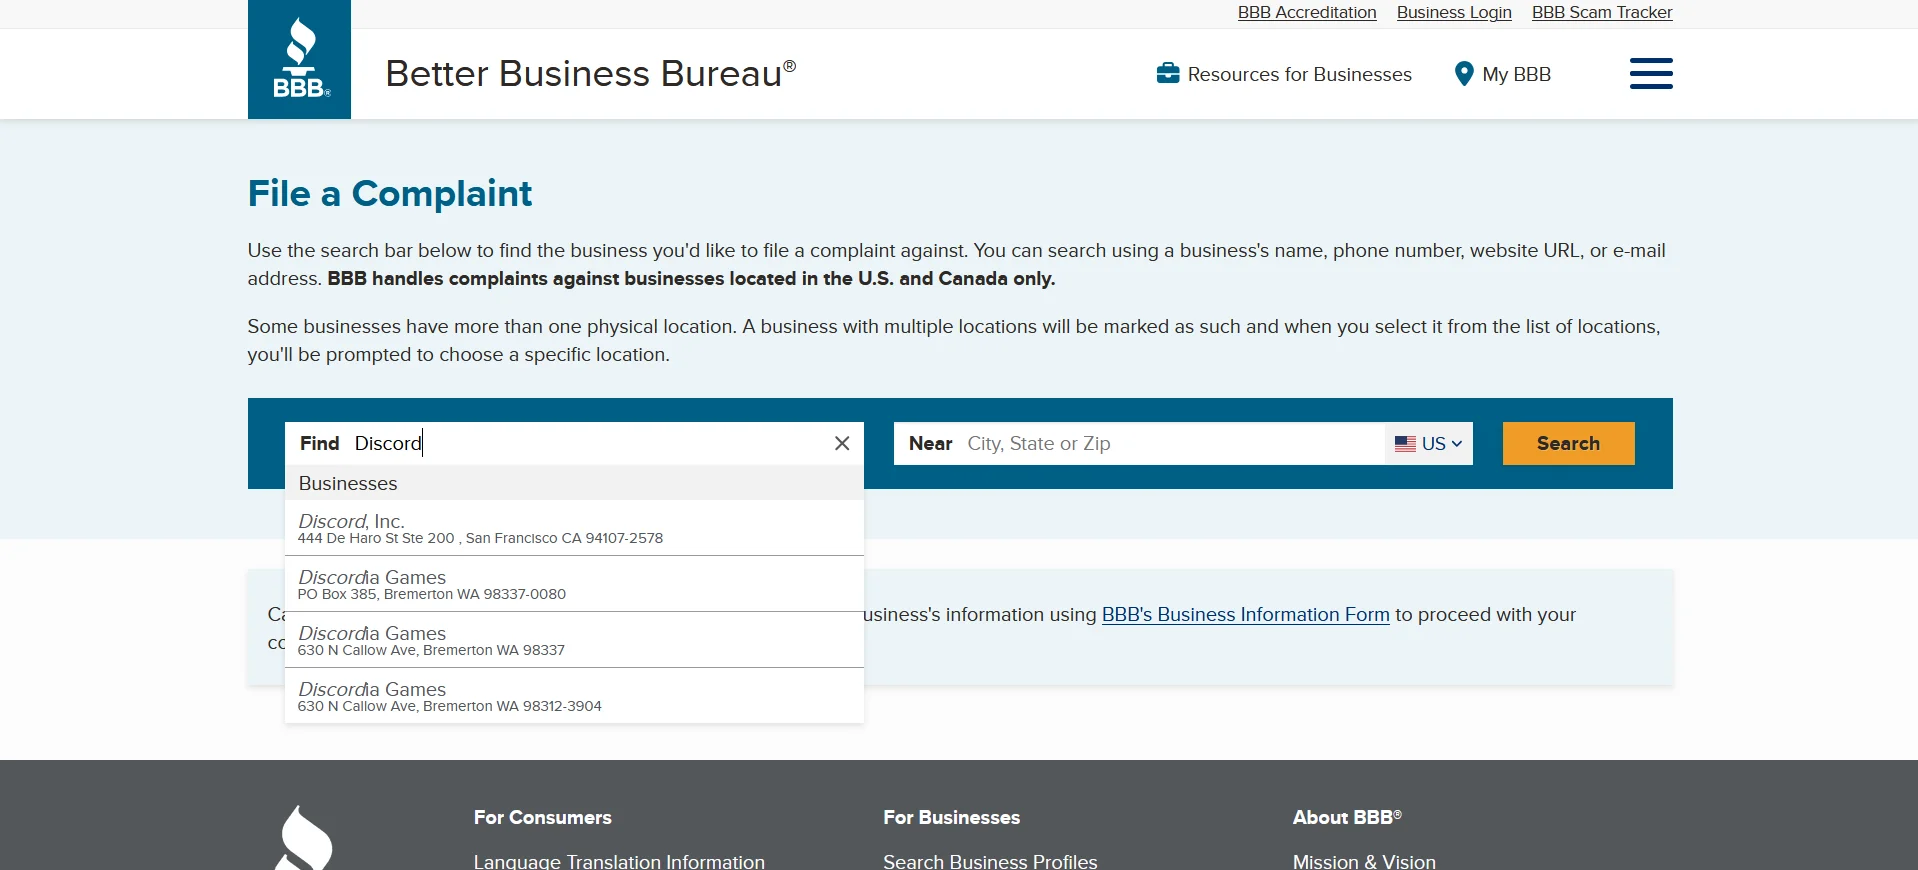Click the footer BBB torch logo
This screenshot has height=870, width=1918.
(x=303, y=840)
